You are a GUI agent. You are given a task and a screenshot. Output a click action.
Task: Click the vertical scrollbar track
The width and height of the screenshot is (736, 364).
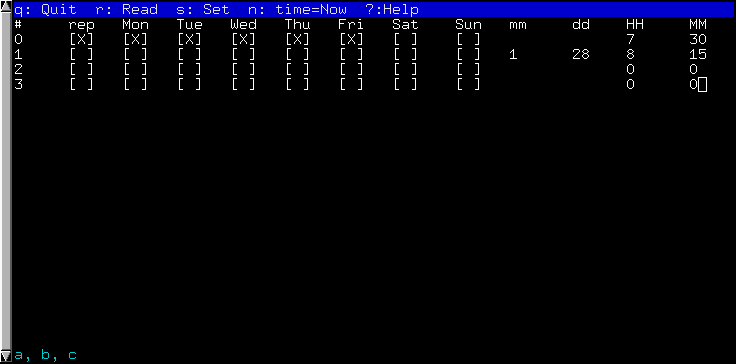coord(6,181)
